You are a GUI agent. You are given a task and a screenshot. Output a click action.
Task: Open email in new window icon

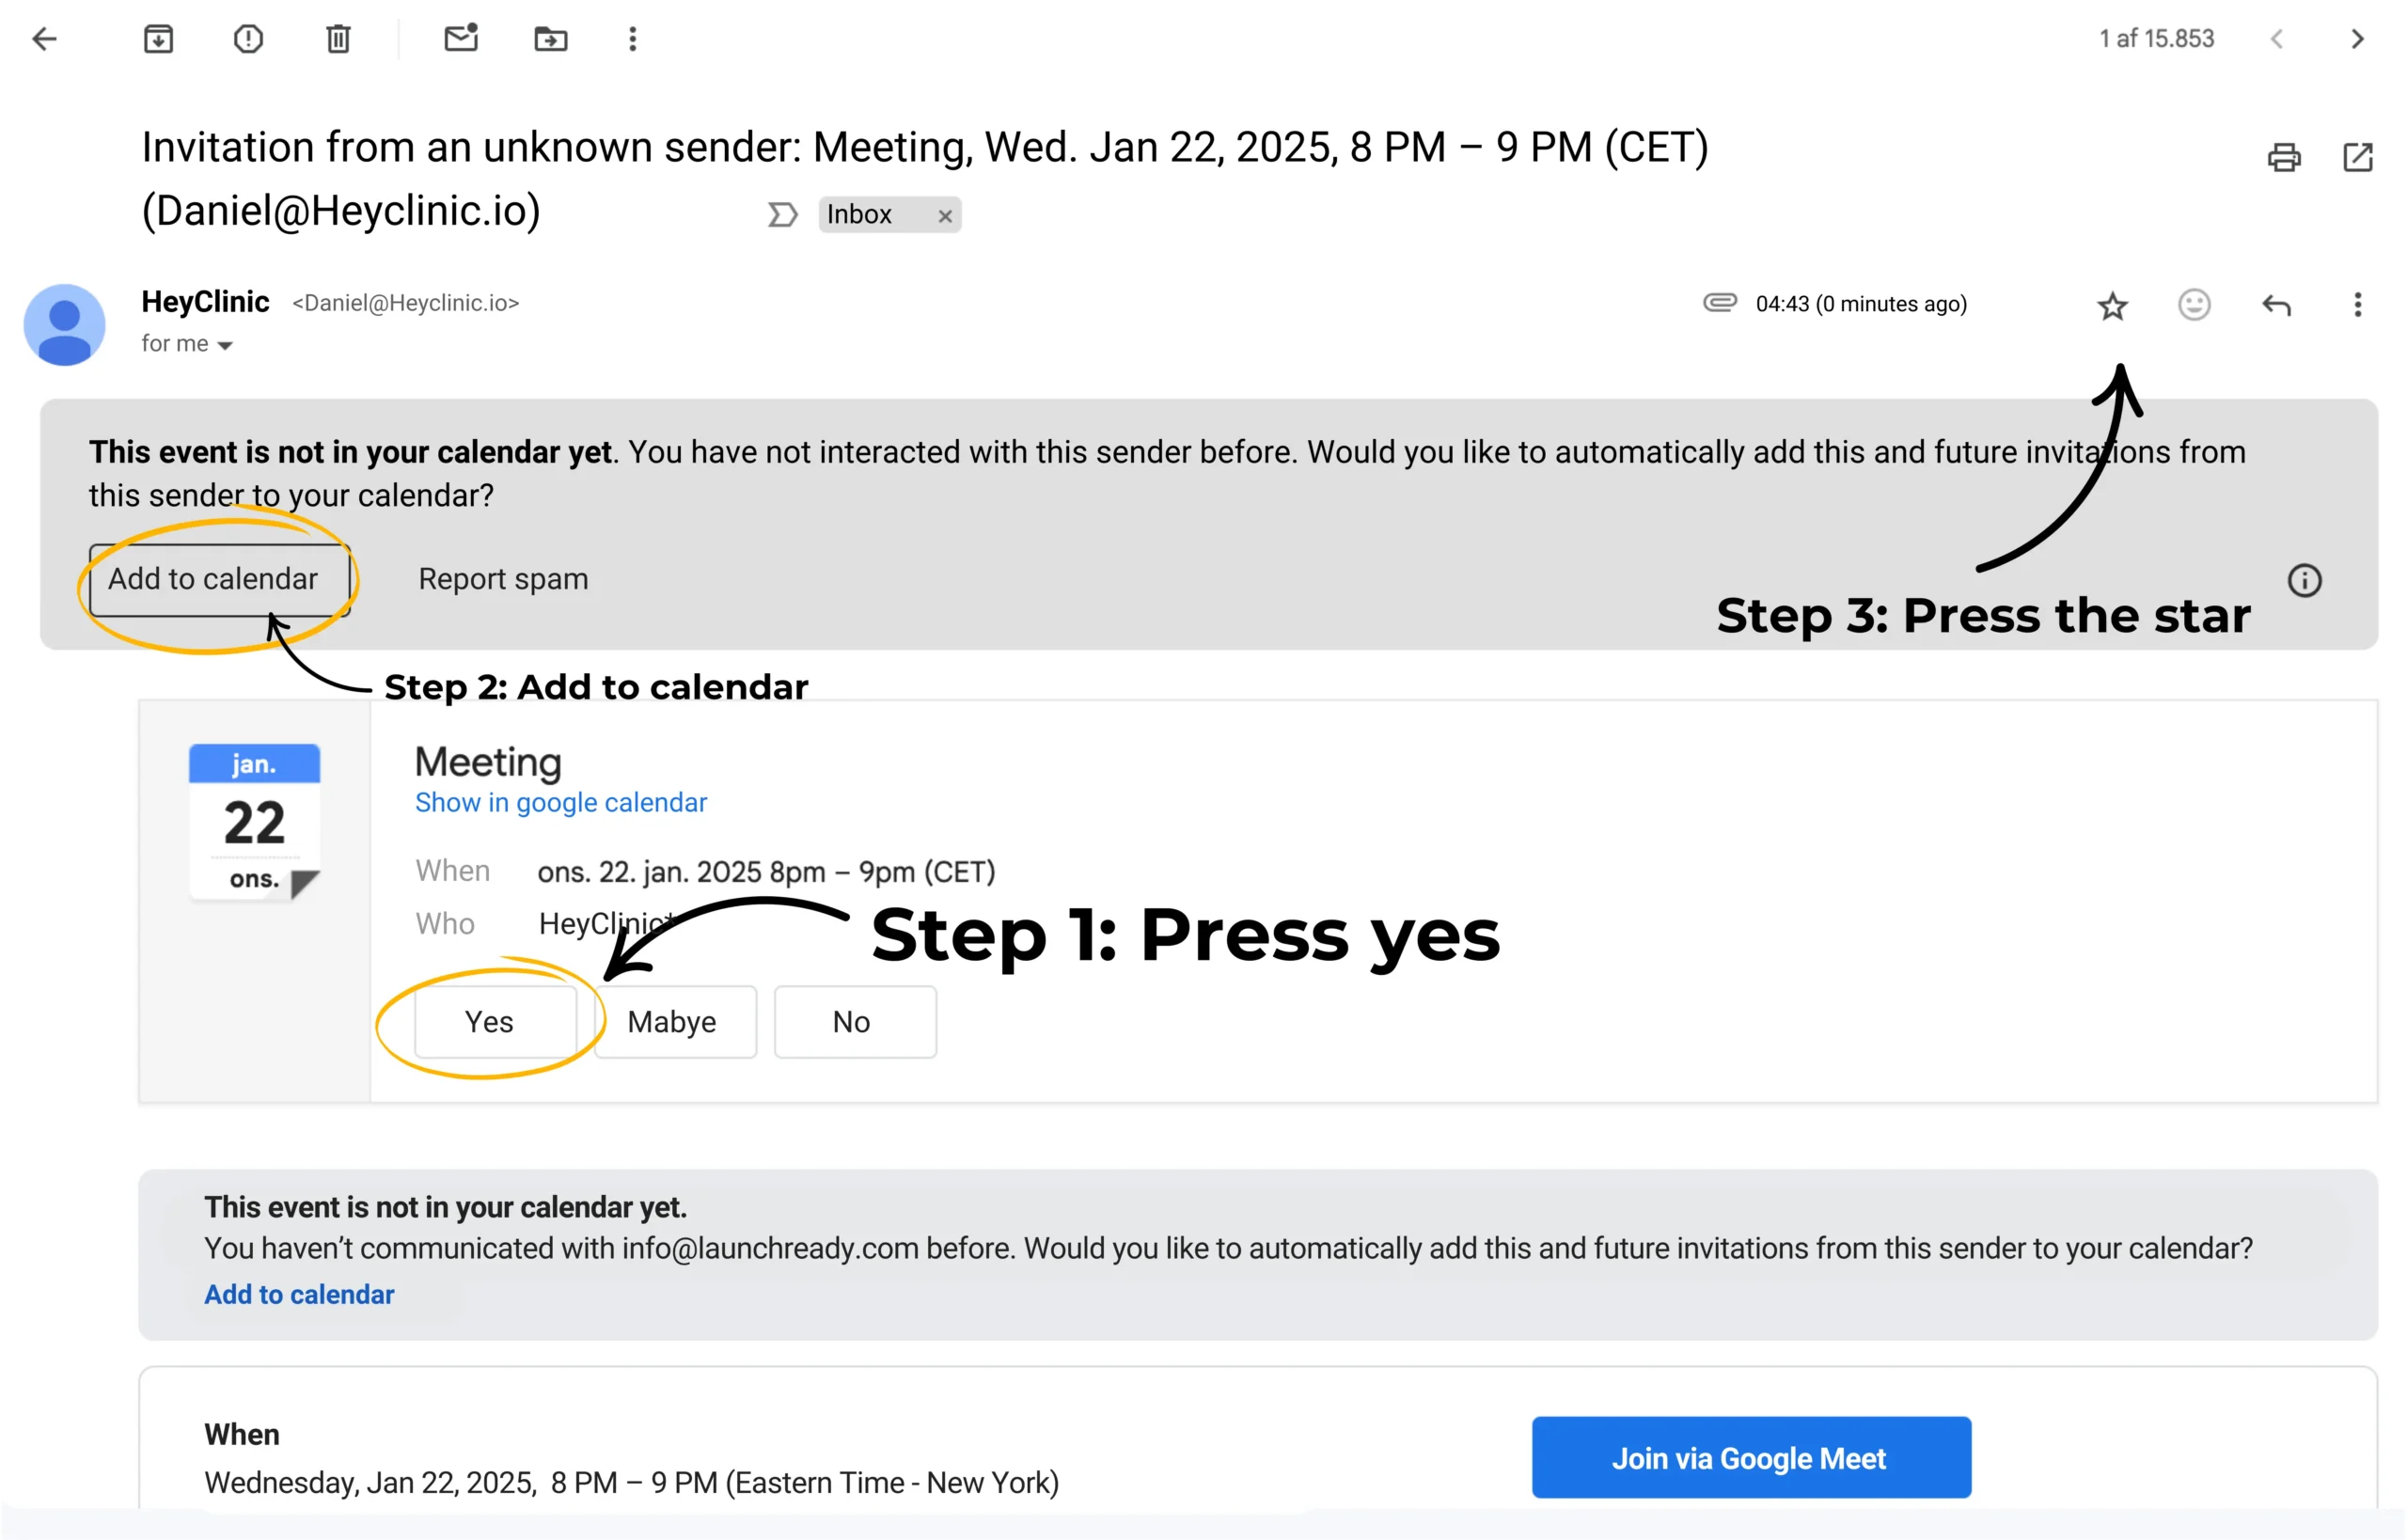coord(2357,157)
